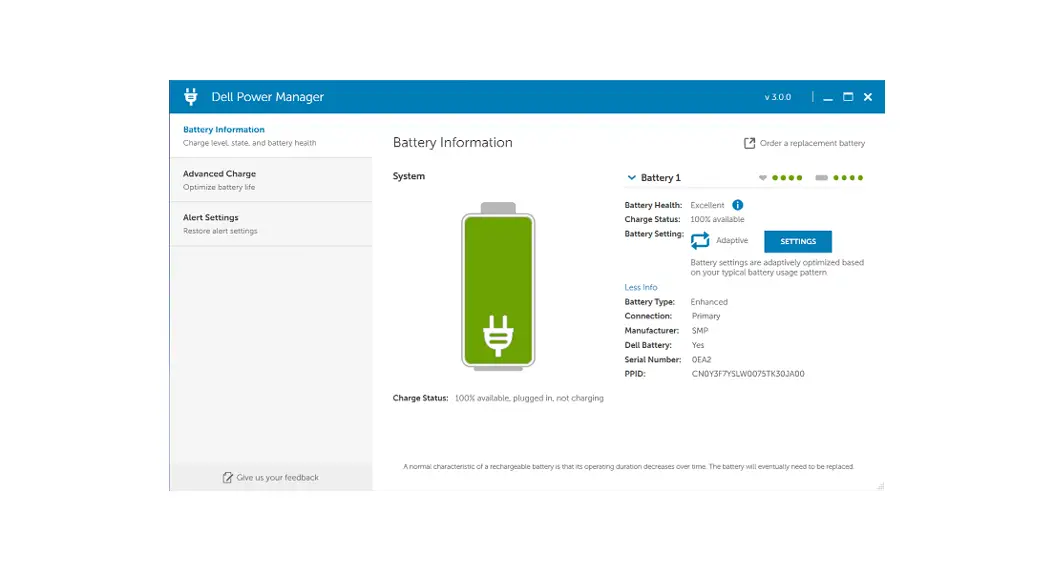Image resolution: width=1050 pixels, height=571 pixels.
Task: Click the Adaptive battery setting cycle icon
Action: pos(700,240)
